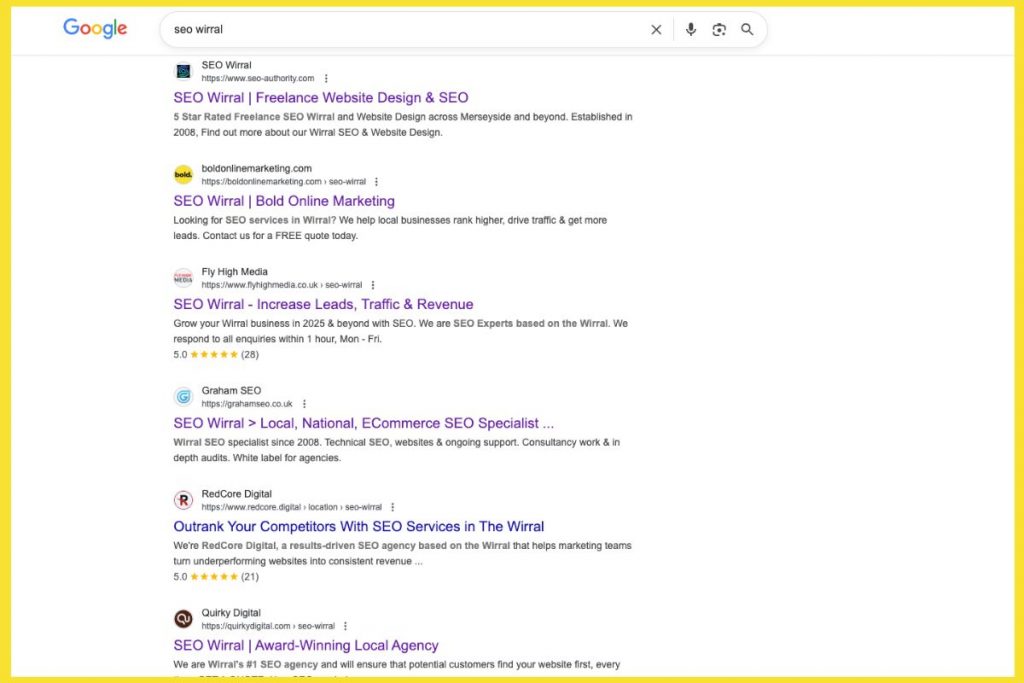This screenshot has height=683, width=1024.
Task: Open 'Outrank Your Competitors With SEO Services' link
Action: click(x=359, y=526)
